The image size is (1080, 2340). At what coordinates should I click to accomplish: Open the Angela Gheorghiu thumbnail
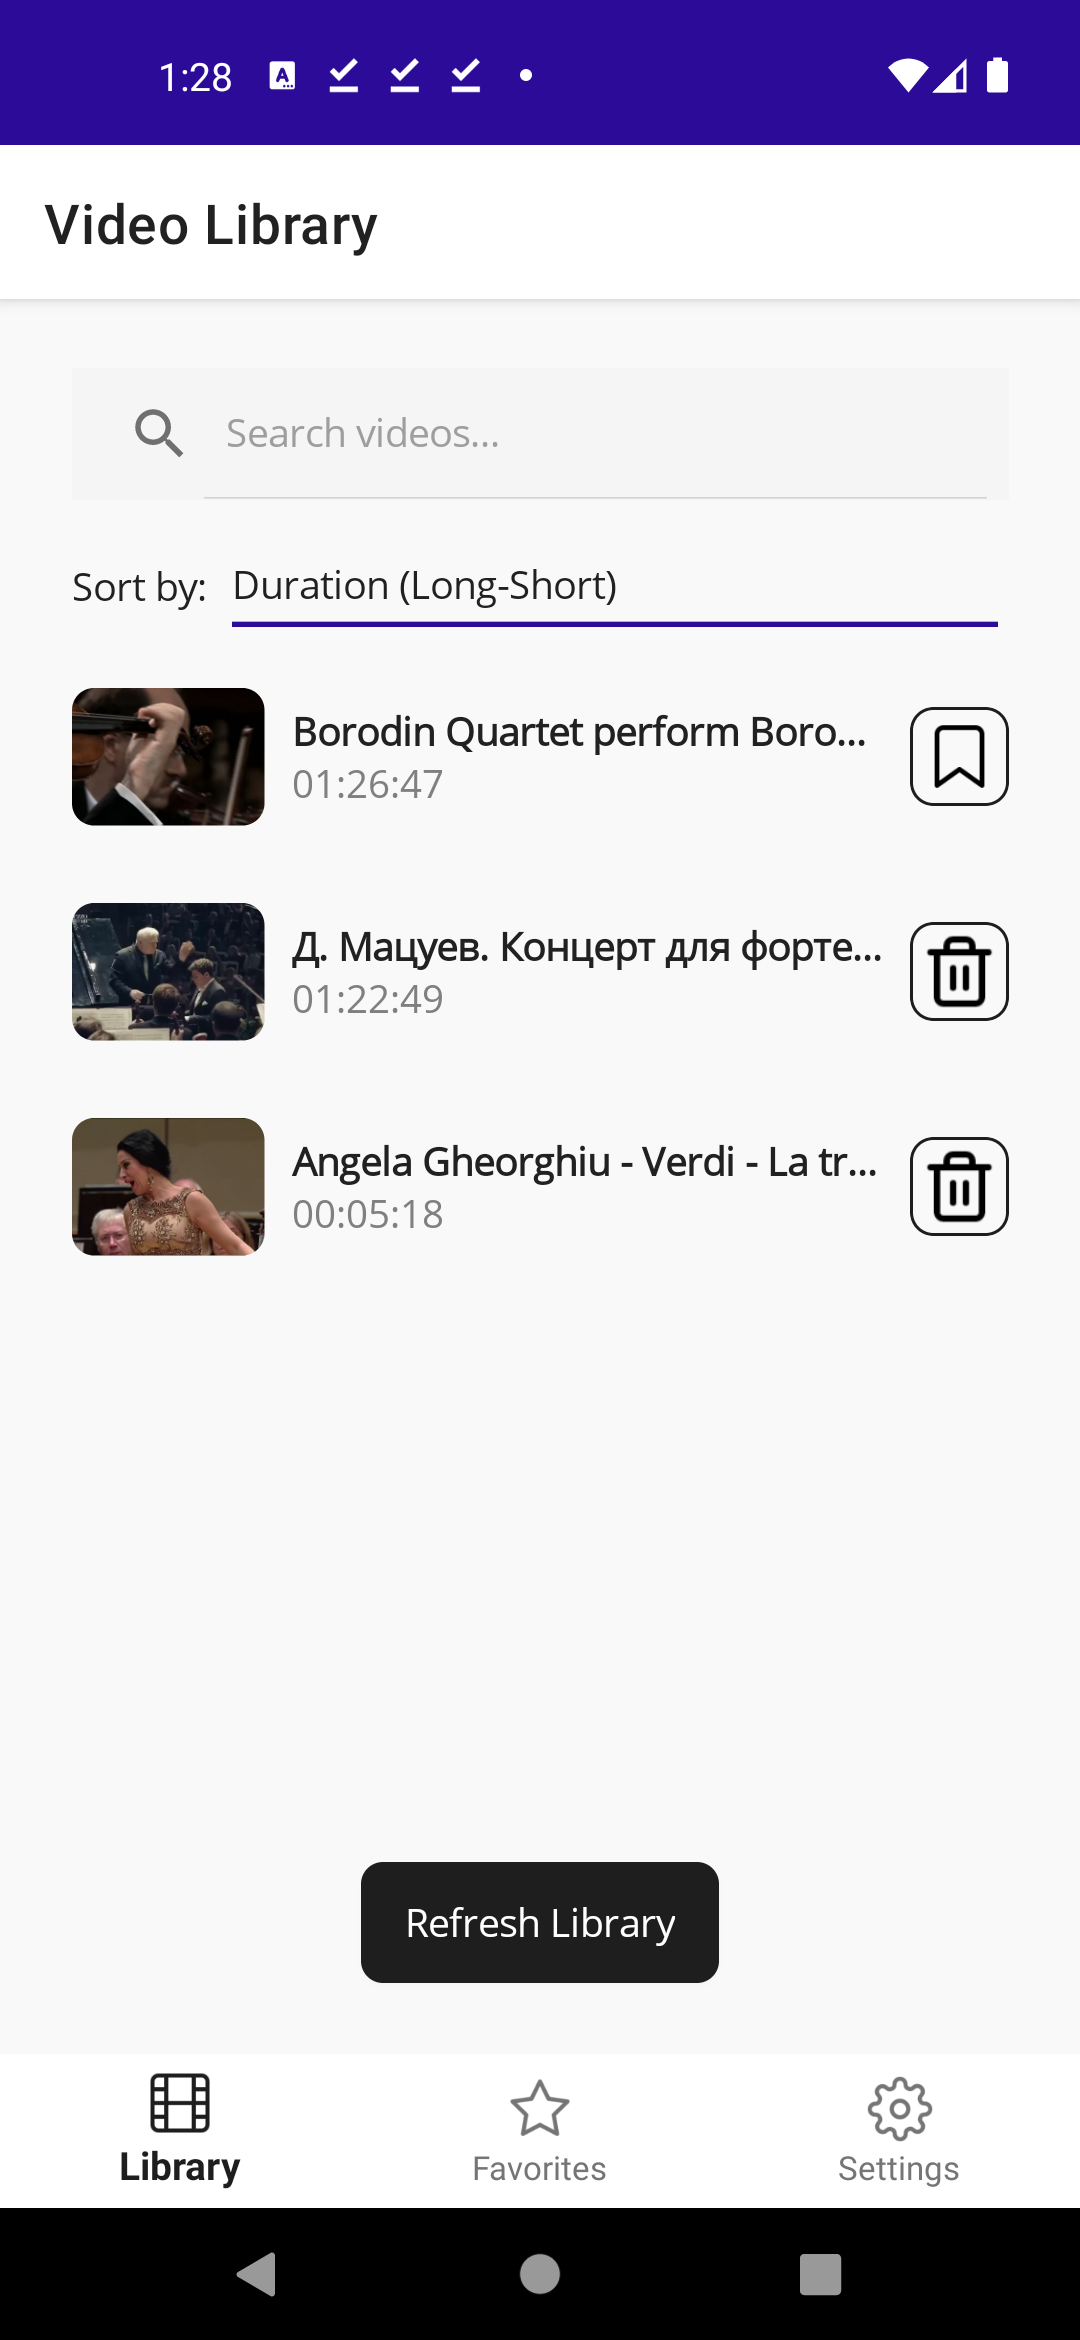[x=168, y=1187]
